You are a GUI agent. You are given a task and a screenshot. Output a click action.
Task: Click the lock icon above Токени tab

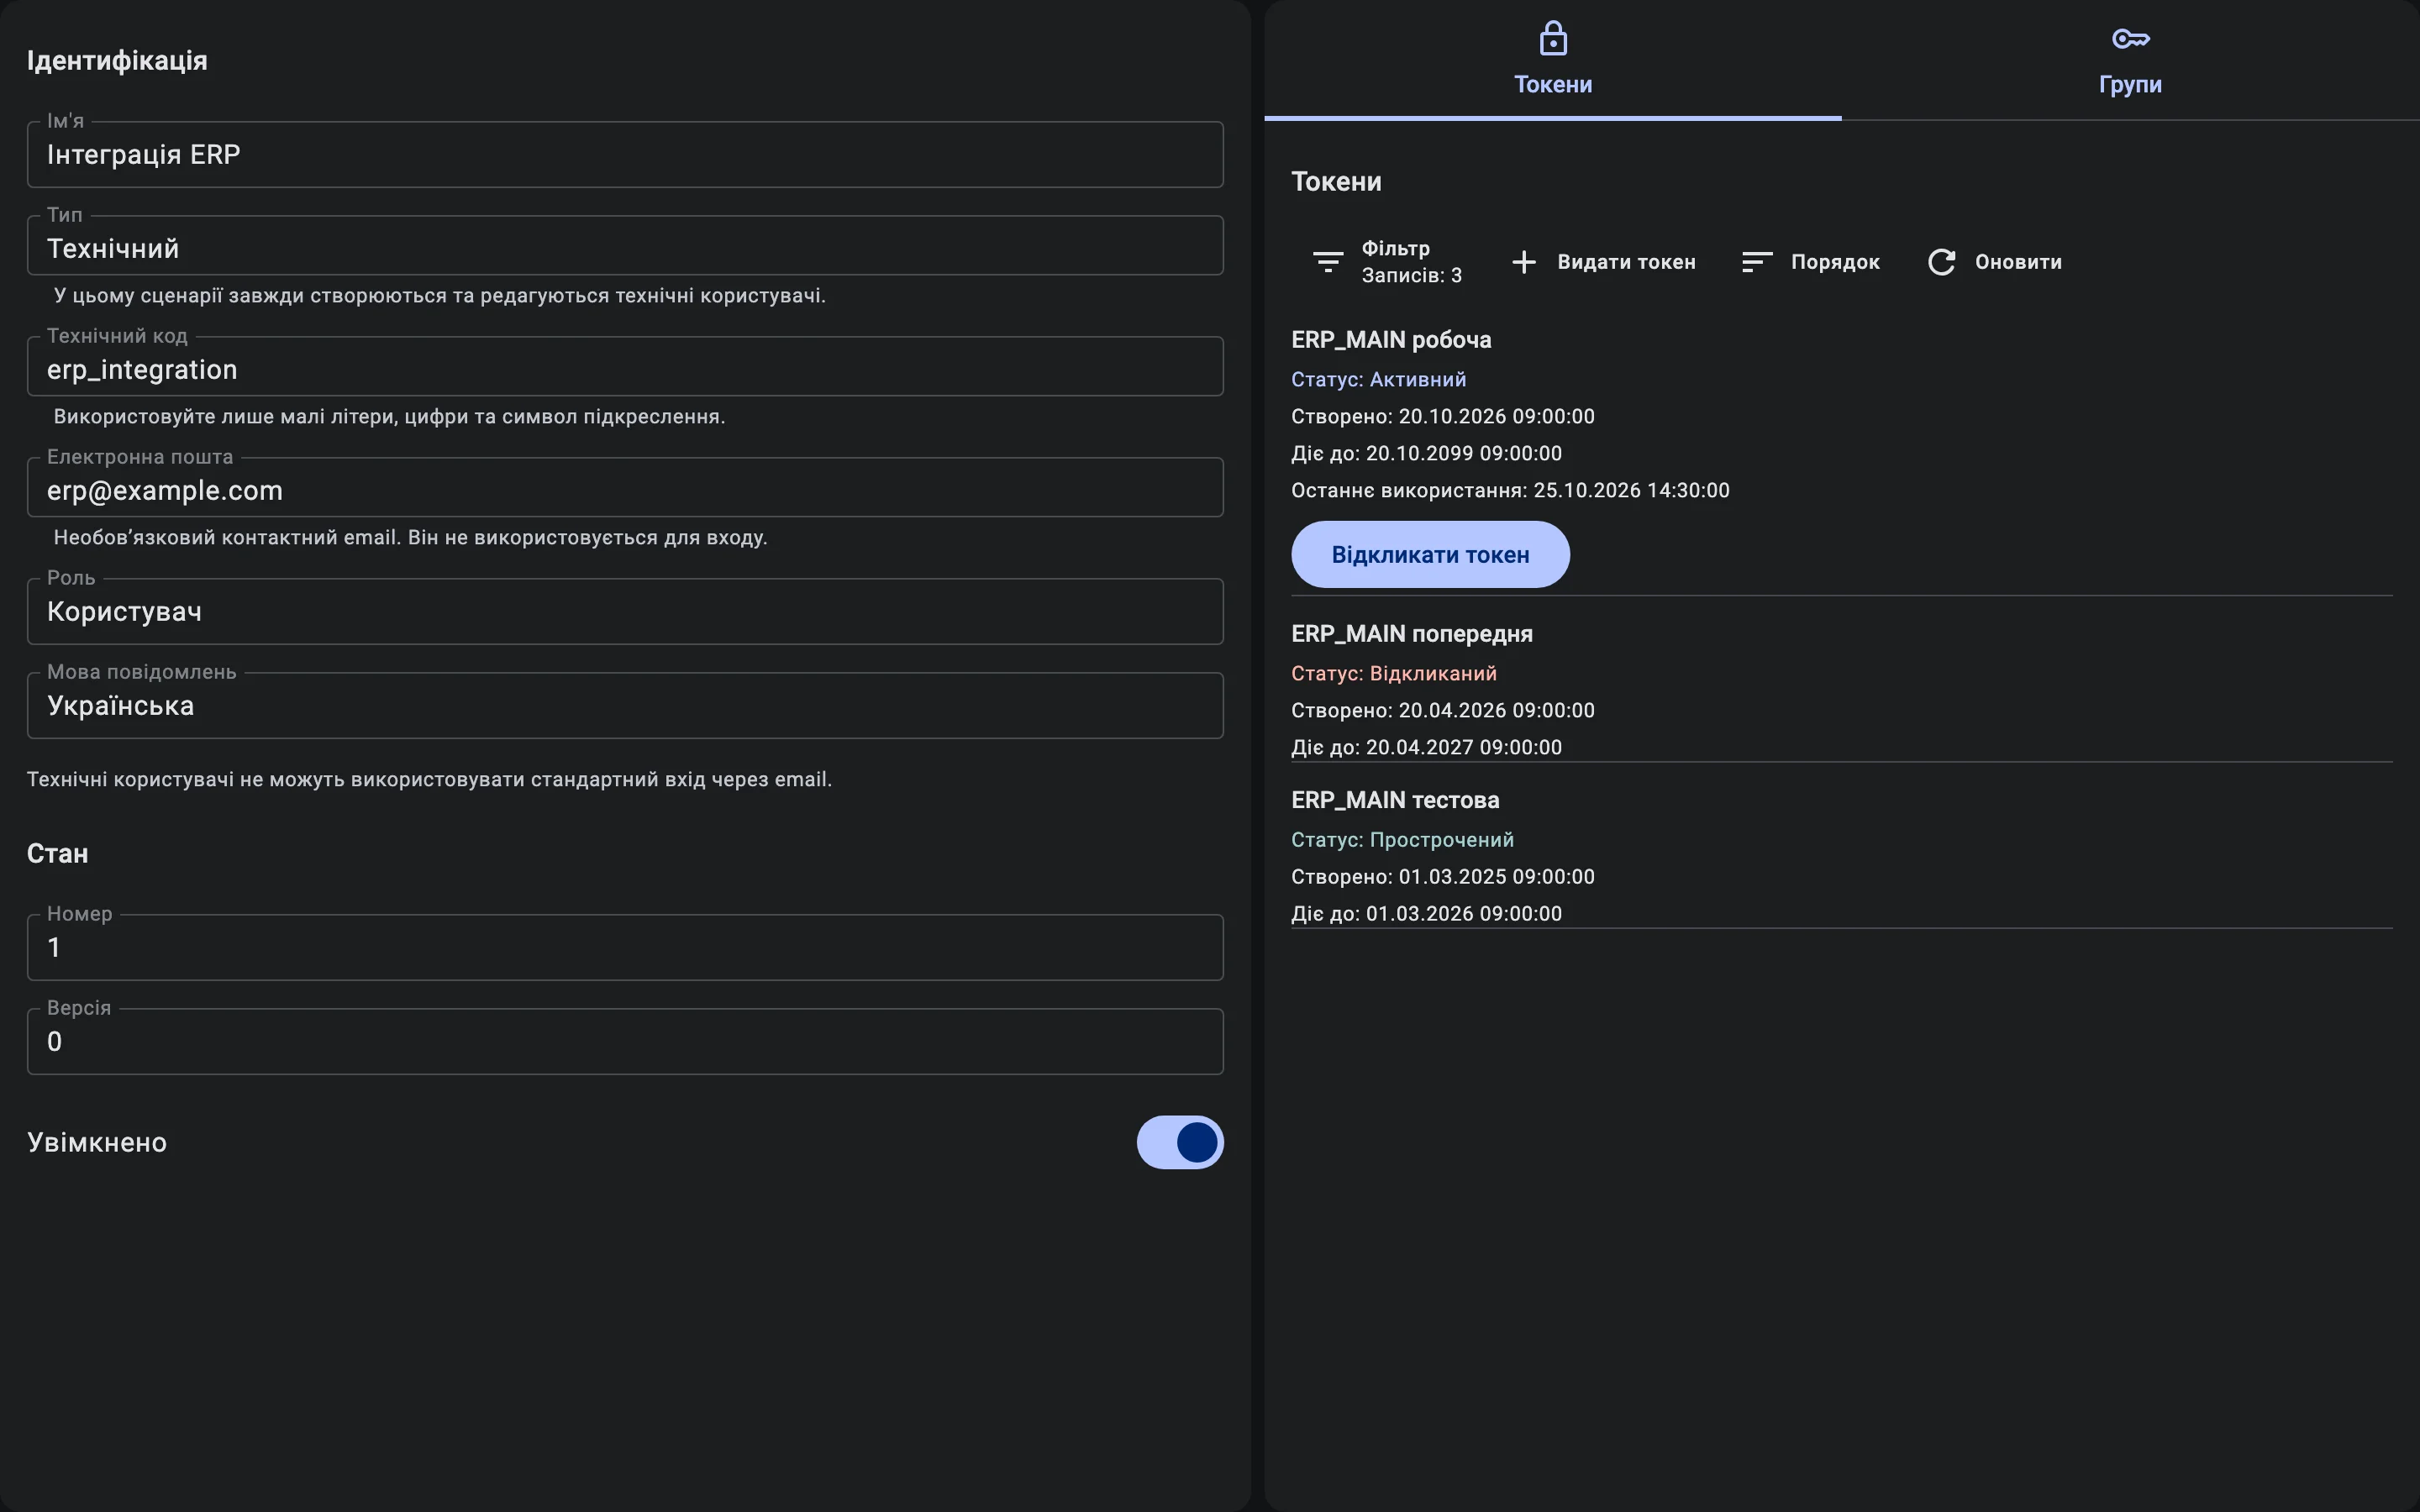pos(1553,39)
